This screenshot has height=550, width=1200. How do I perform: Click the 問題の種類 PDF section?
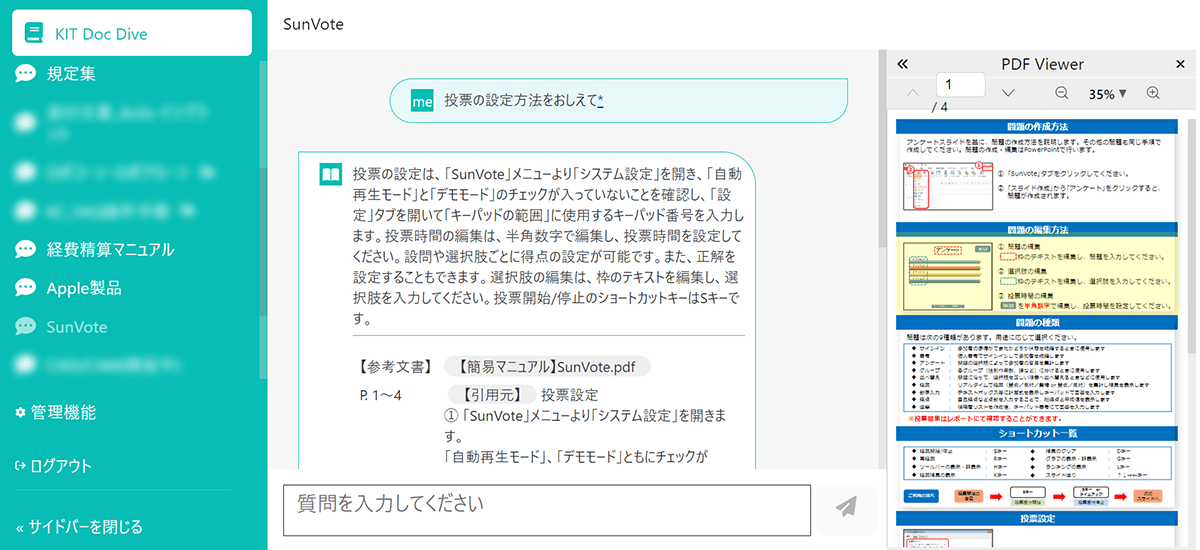(x=1037, y=322)
